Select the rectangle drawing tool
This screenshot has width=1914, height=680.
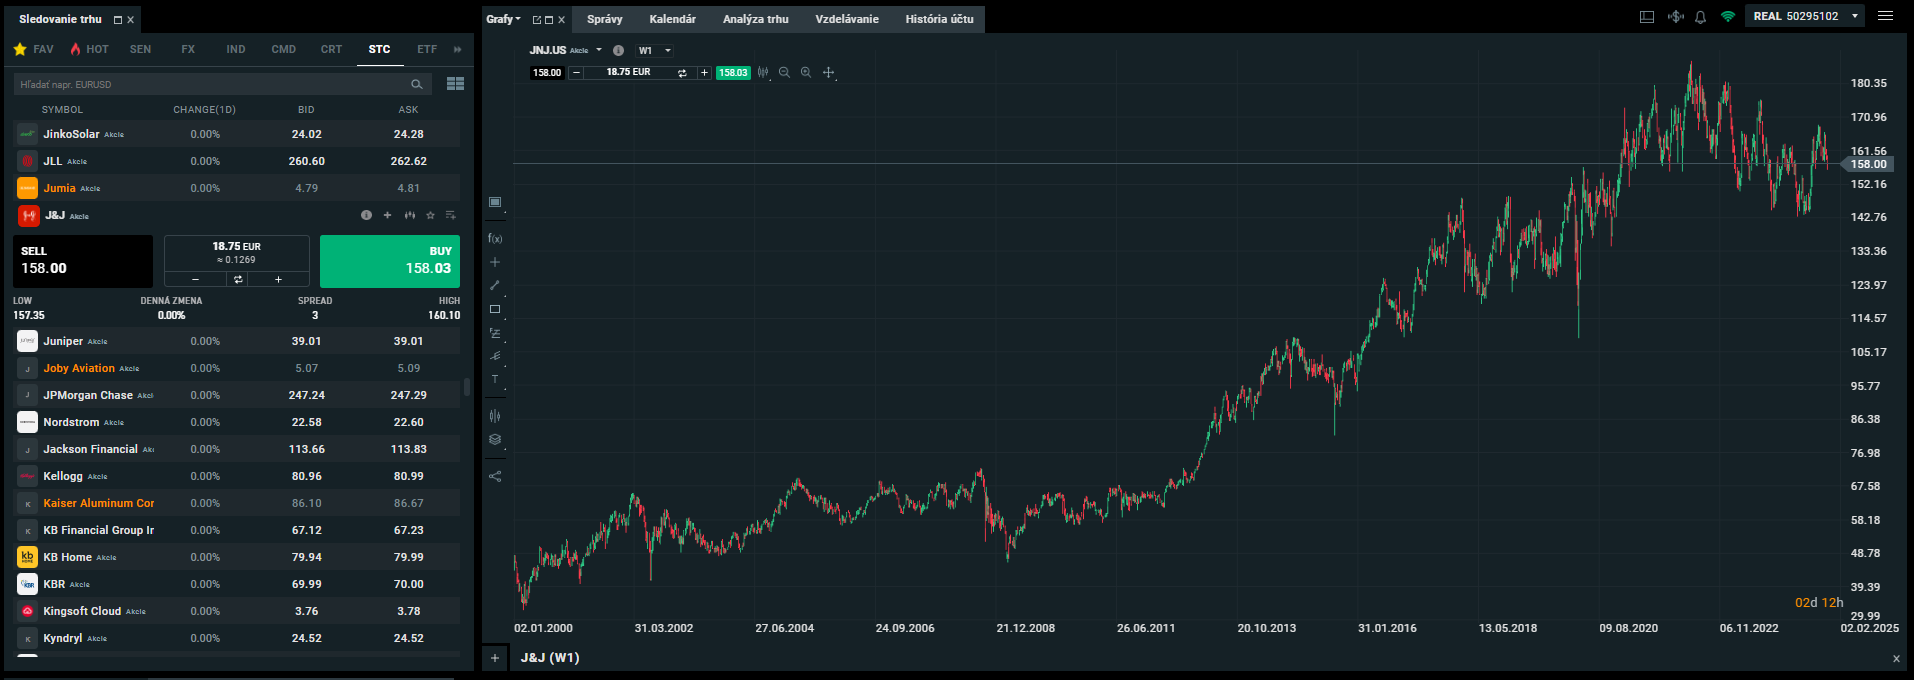tap(495, 309)
